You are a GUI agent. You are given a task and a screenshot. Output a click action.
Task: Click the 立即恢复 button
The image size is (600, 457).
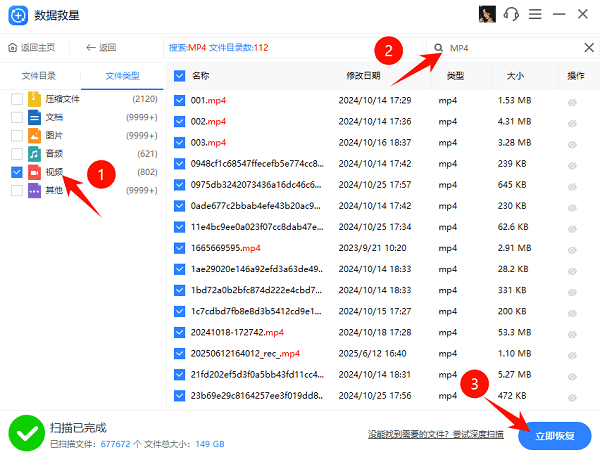[x=555, y=434]
